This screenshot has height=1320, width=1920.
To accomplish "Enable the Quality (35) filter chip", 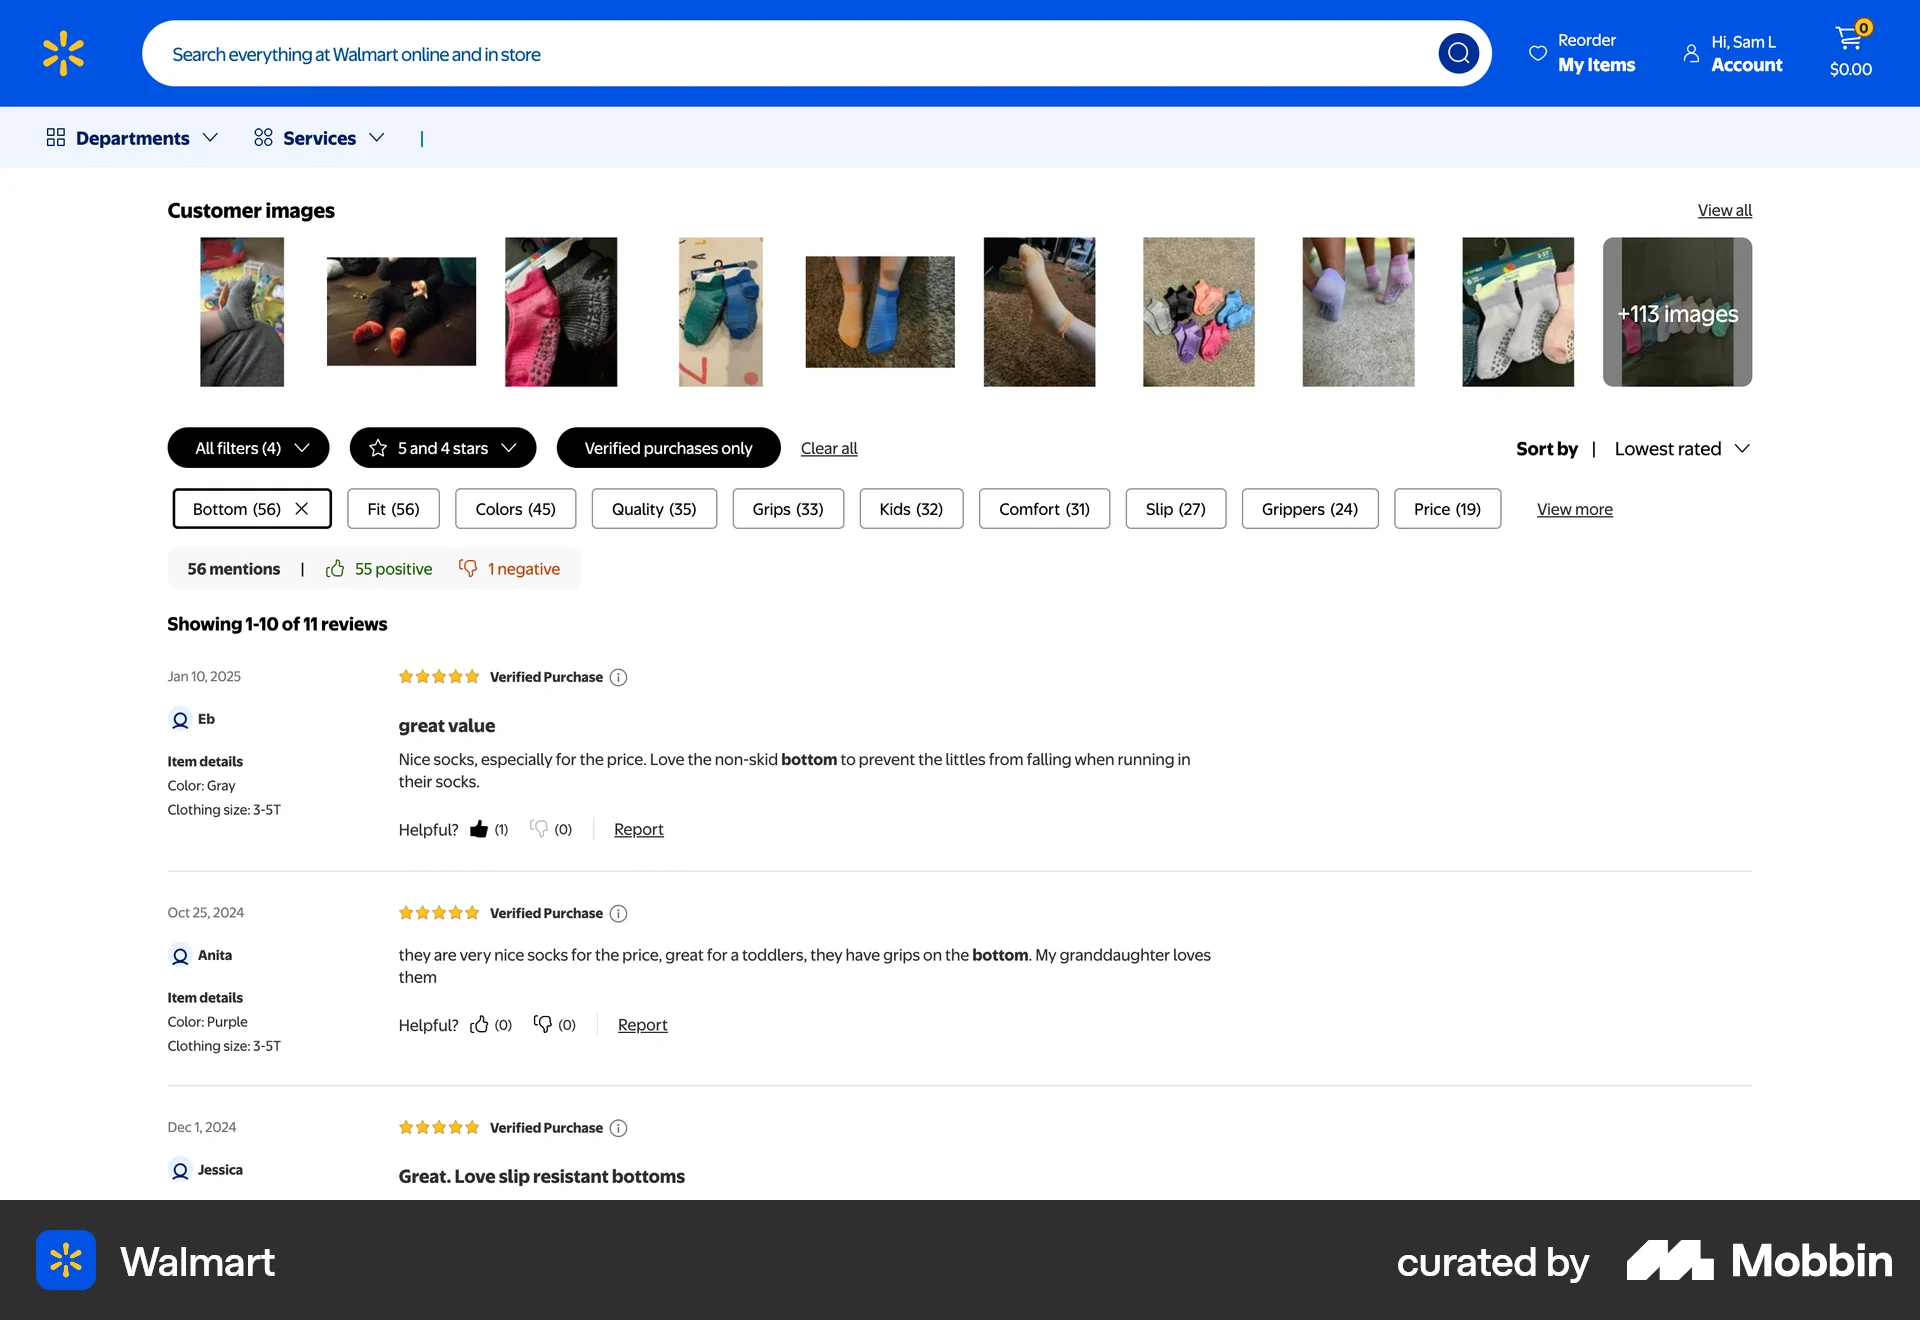I will point(654,508).
